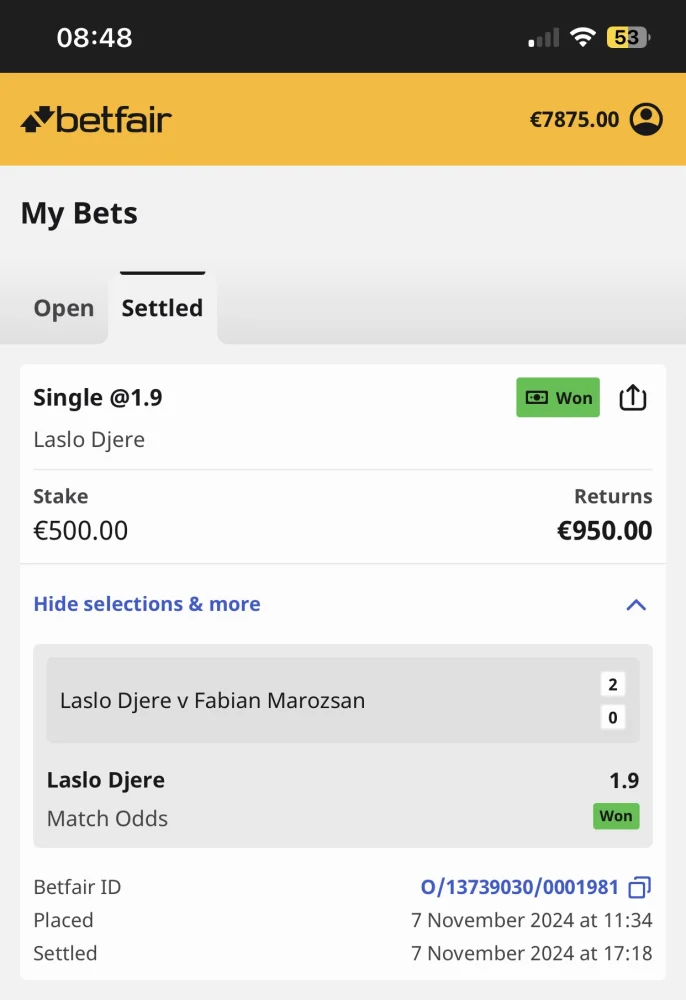686x1000 pixels.
Task: Tap the 2-0 match score box
Action: [613, 701]
